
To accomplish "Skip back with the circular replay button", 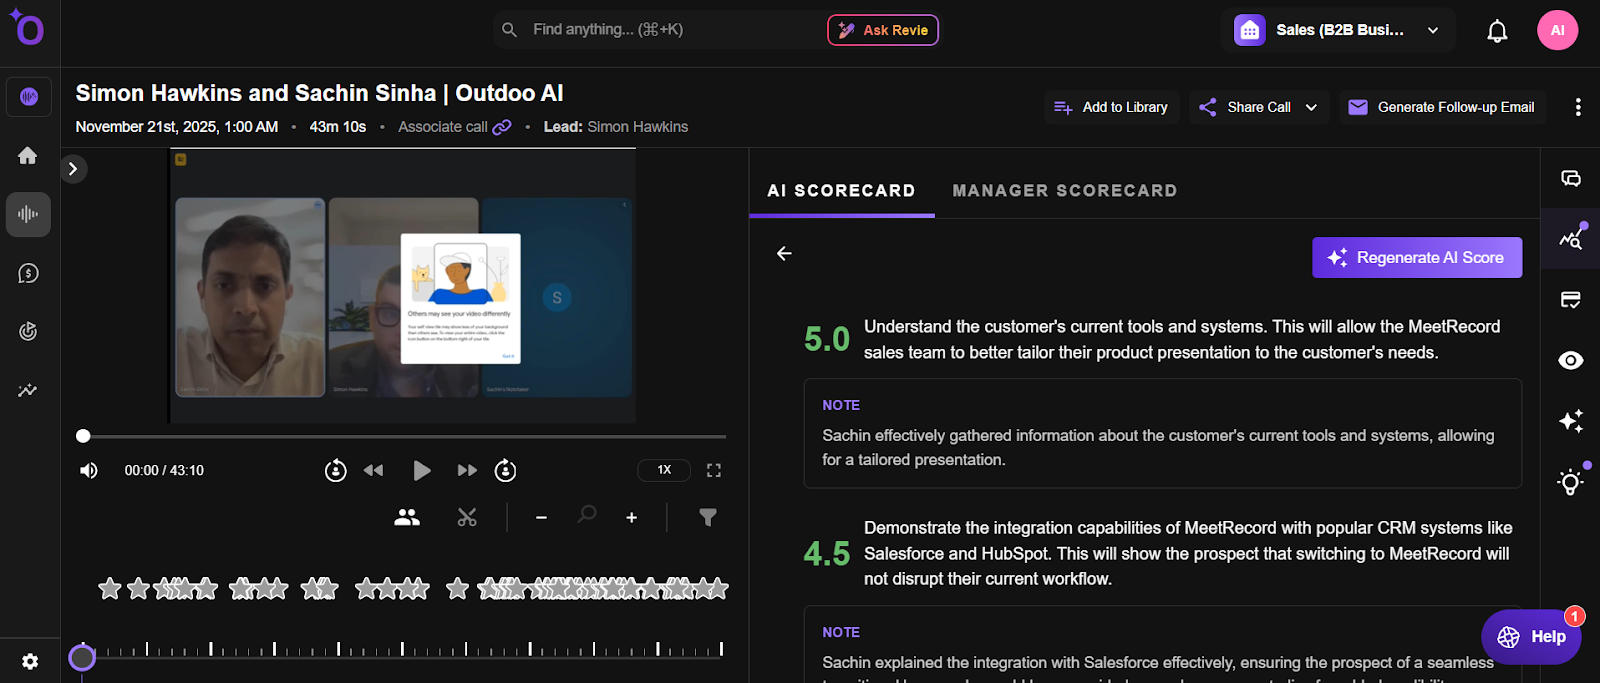I will click(336, 470).
